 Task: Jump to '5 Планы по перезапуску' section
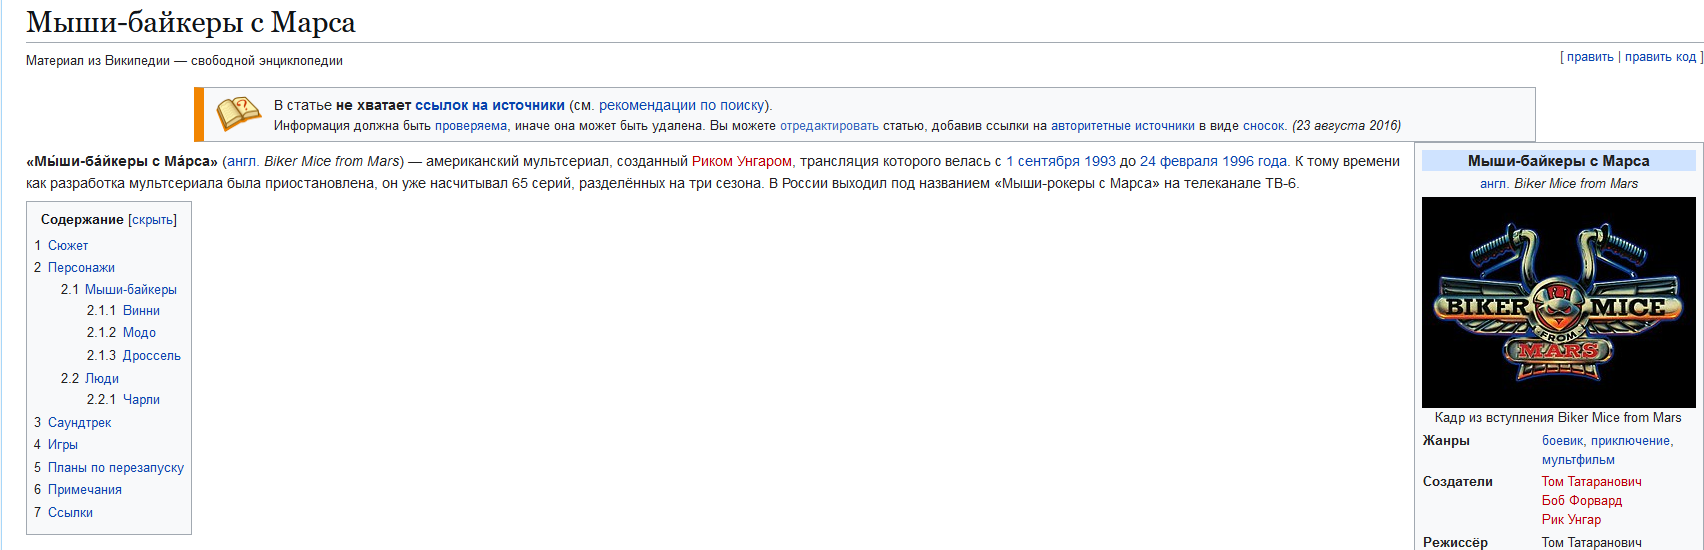109,467
